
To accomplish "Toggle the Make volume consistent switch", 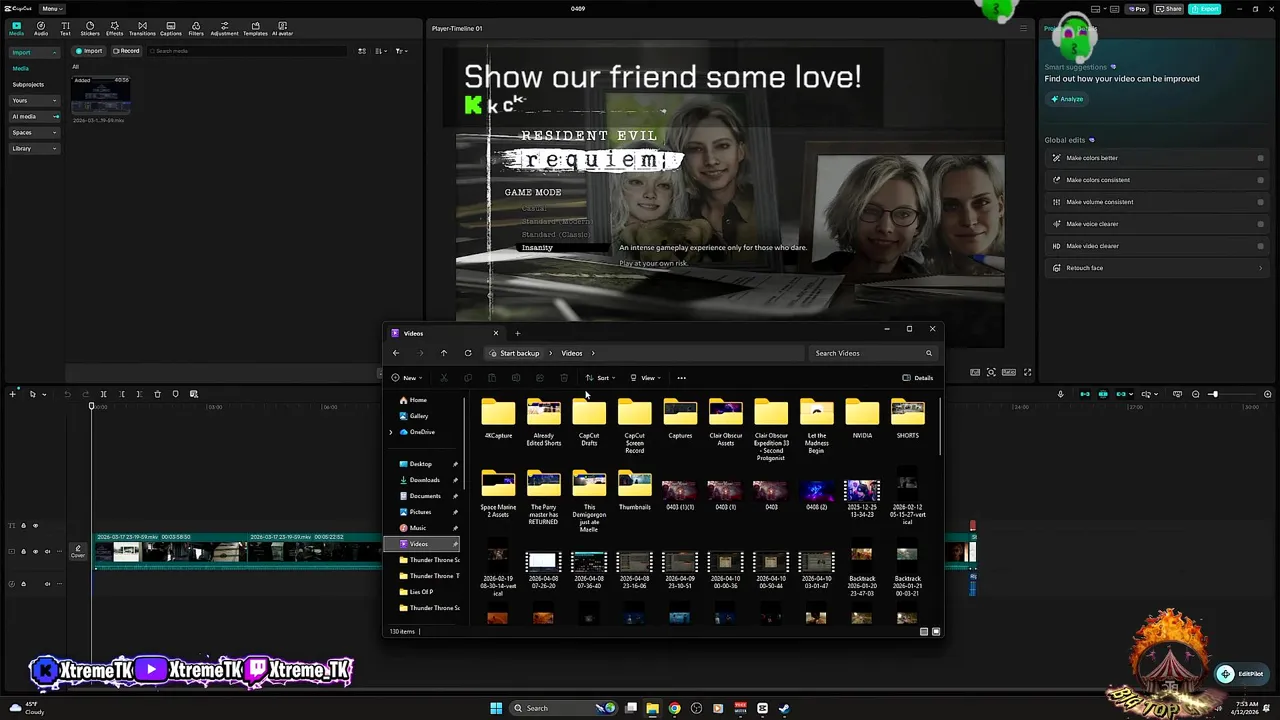I will [1260, 202].
